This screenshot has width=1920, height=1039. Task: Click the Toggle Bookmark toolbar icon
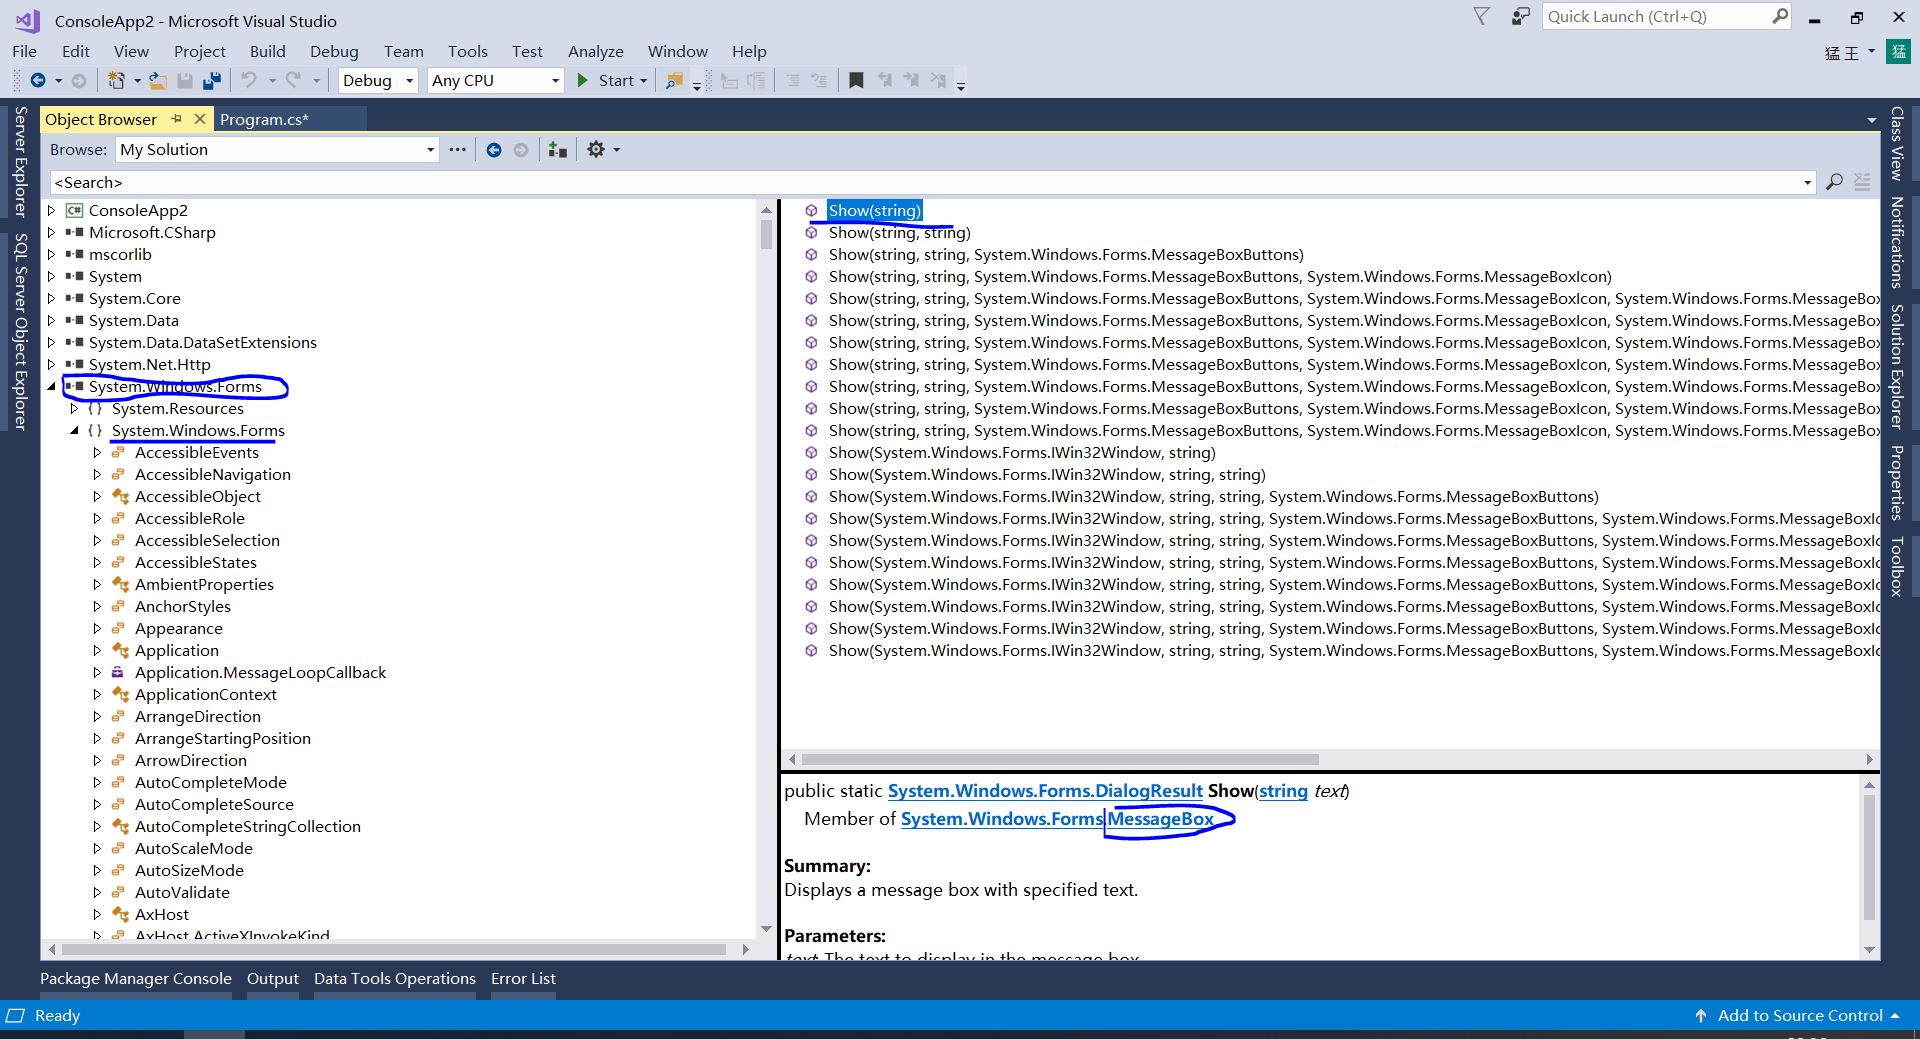856,81
